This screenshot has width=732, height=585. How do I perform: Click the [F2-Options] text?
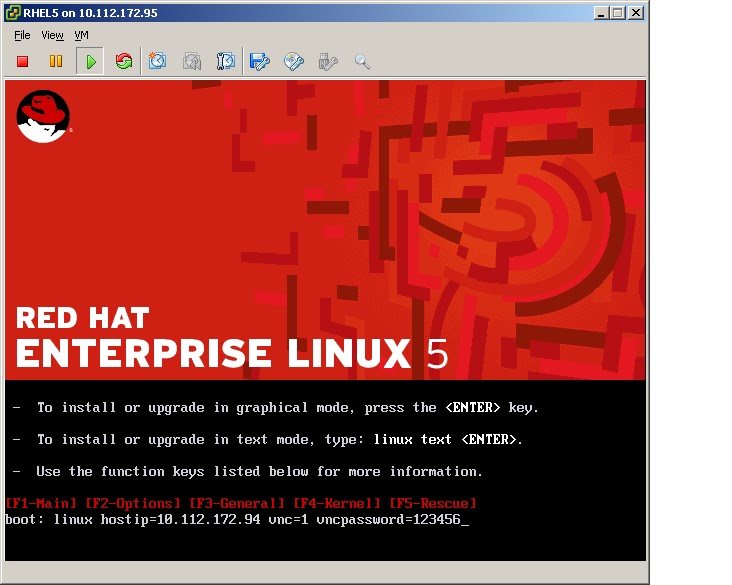(x=133, y=503)
